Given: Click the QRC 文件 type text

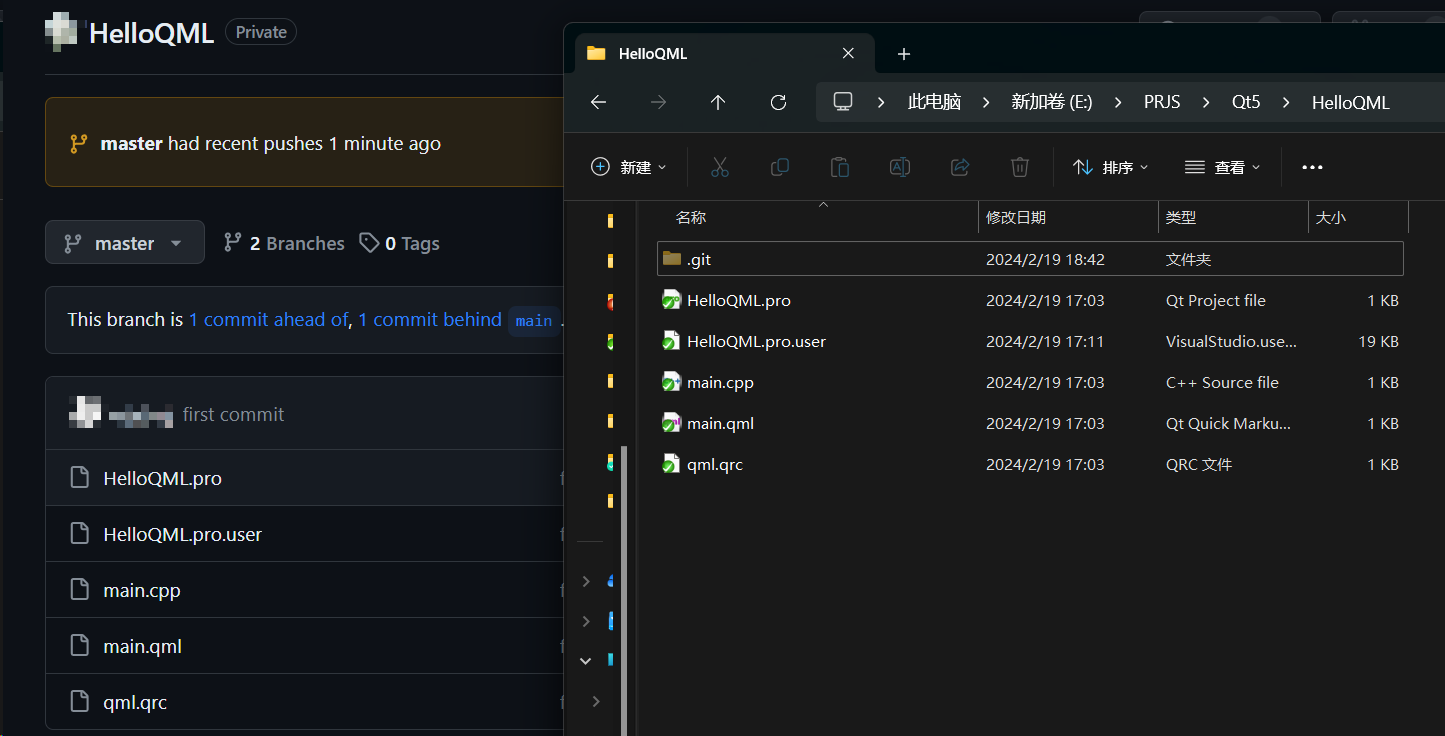Looking at the screenshot, I should coord(1199,464).
